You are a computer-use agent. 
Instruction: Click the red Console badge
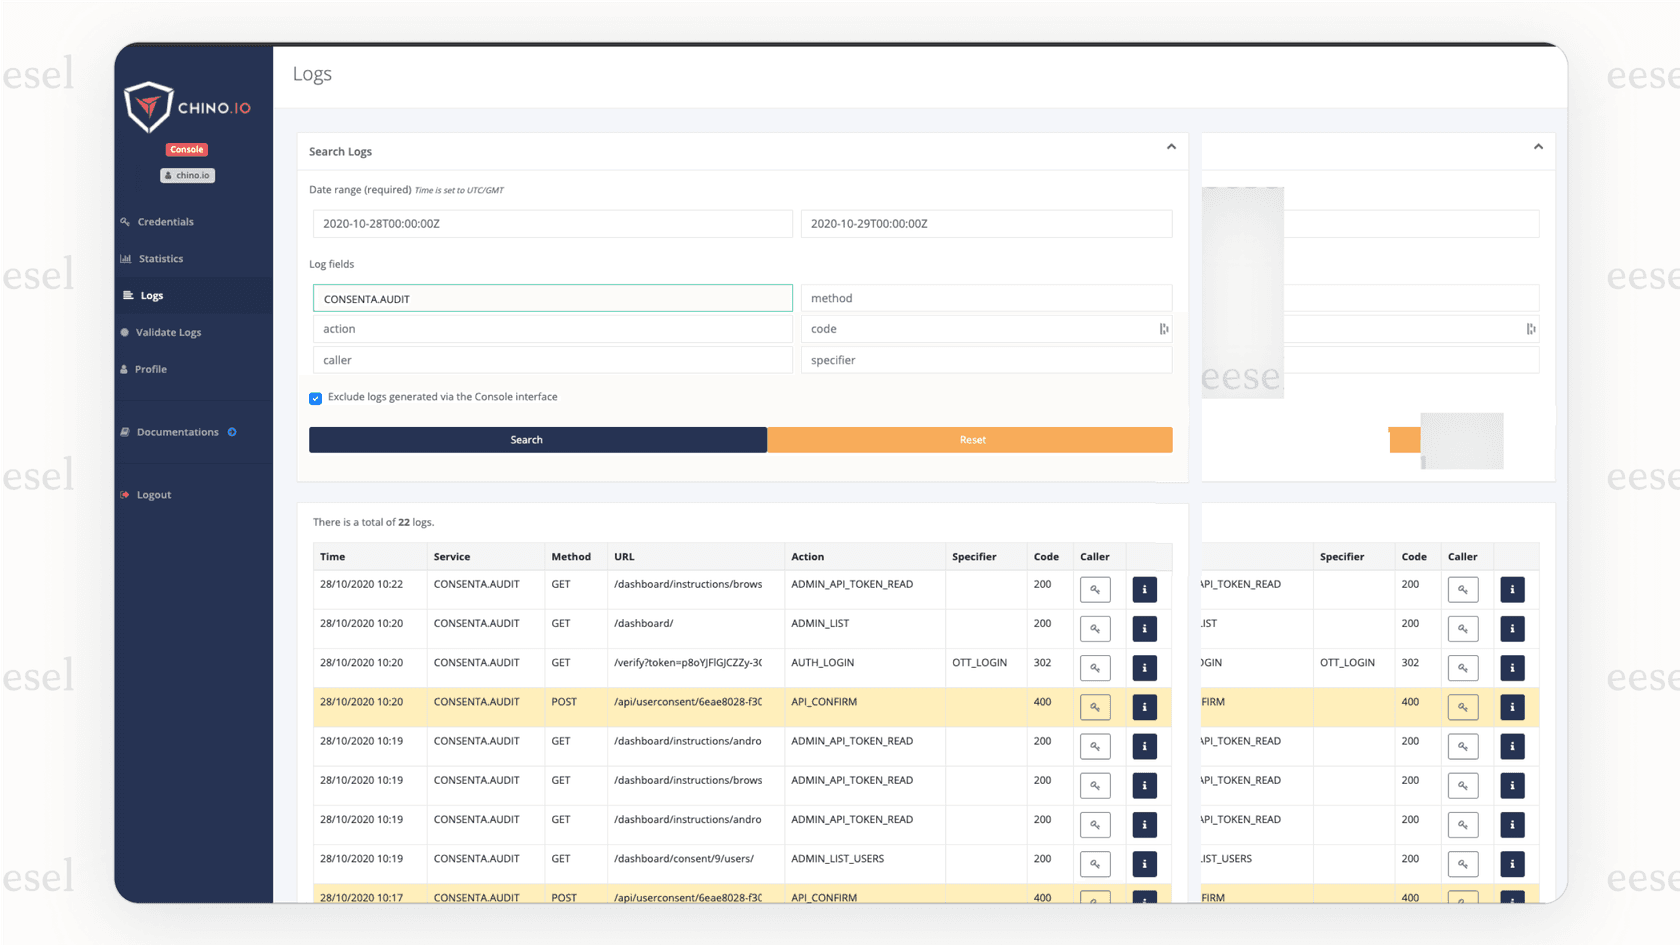click(186, 149)
